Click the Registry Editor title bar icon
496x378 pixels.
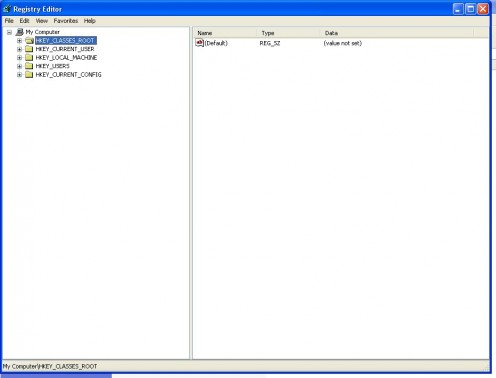point(7,9)
